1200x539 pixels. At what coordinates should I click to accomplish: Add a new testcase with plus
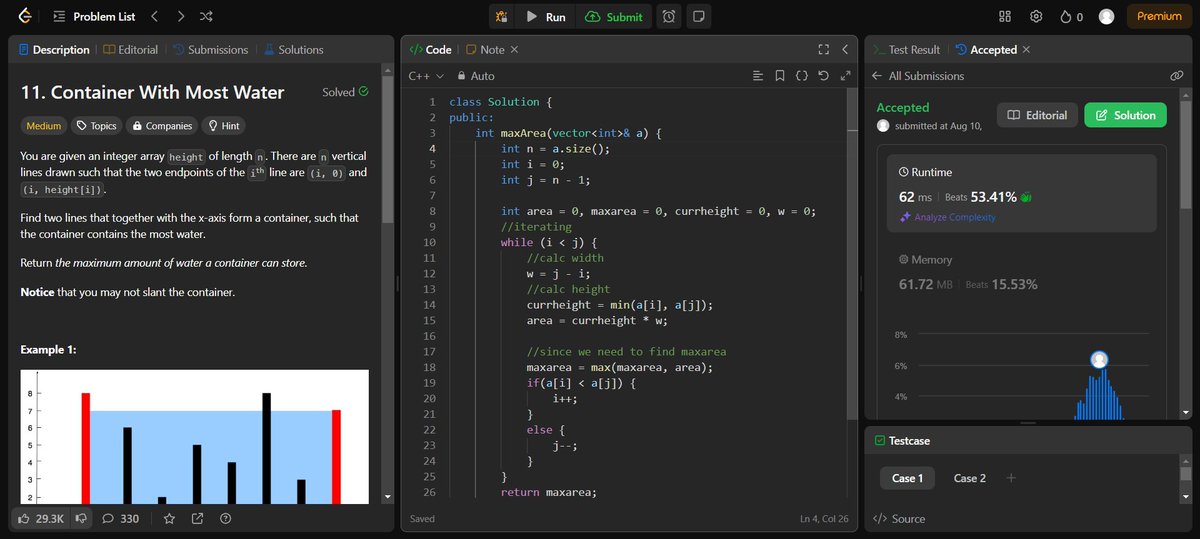[1011, 478]
